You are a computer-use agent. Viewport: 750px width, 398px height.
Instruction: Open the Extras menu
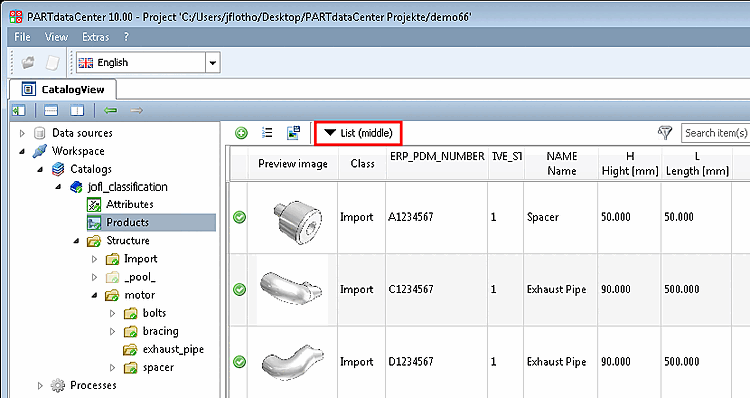95,37
